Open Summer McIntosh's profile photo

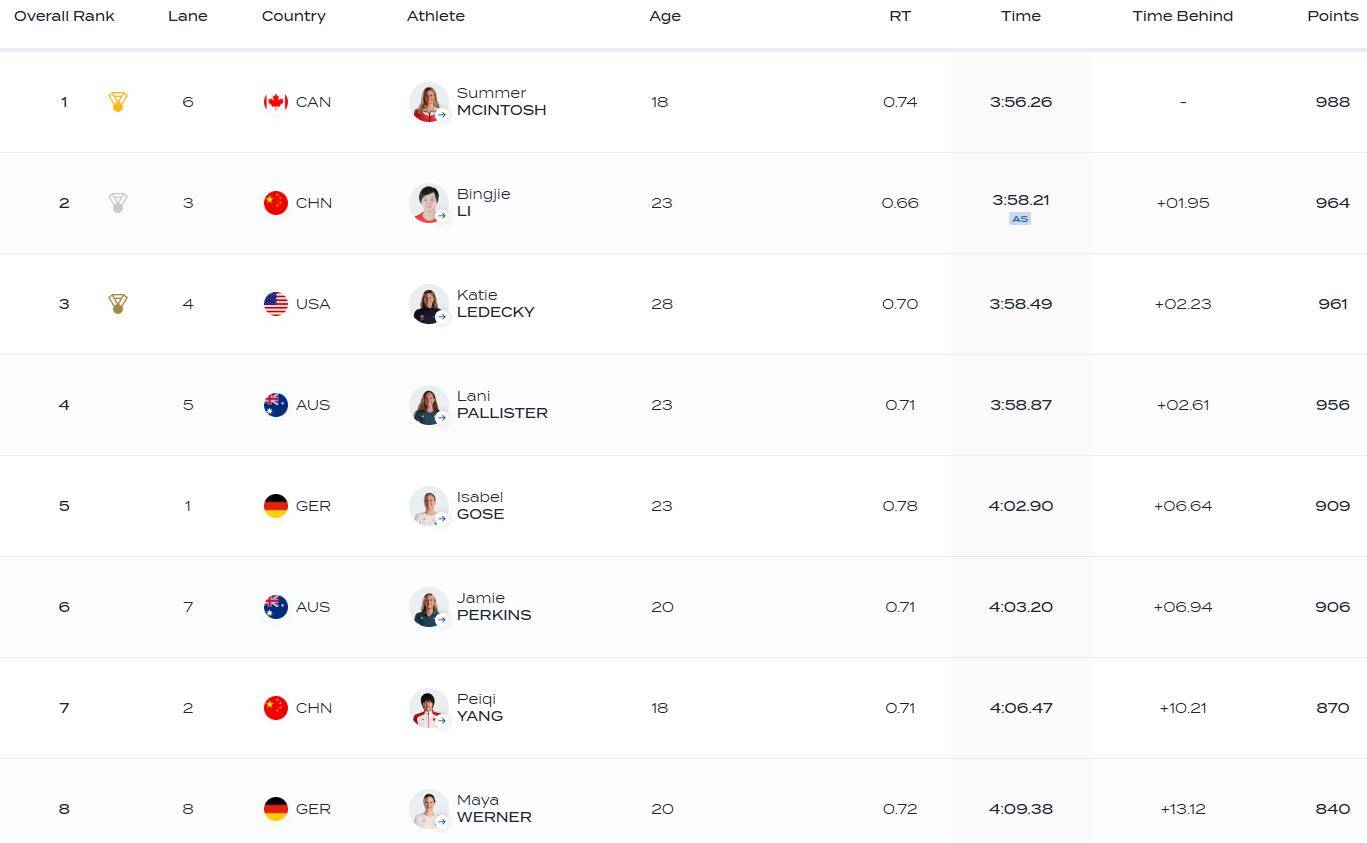pyautogui.click(x=429, y=102)
